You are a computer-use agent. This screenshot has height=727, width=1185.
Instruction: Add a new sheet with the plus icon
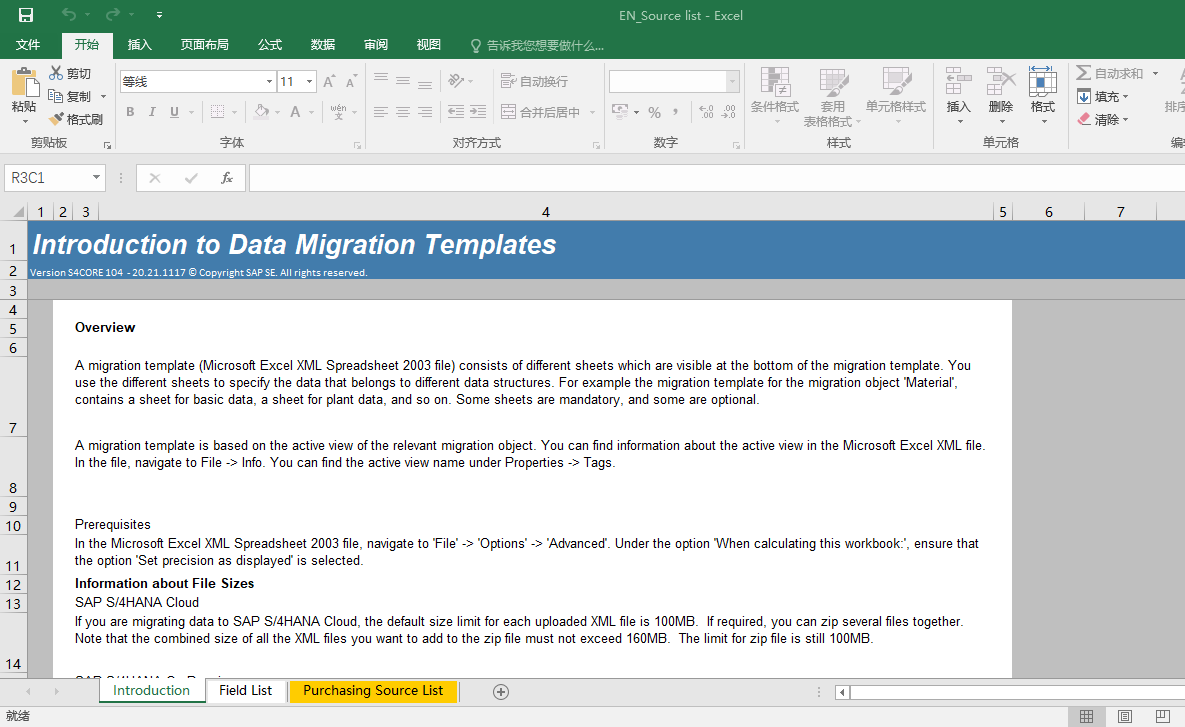[500, 691]
